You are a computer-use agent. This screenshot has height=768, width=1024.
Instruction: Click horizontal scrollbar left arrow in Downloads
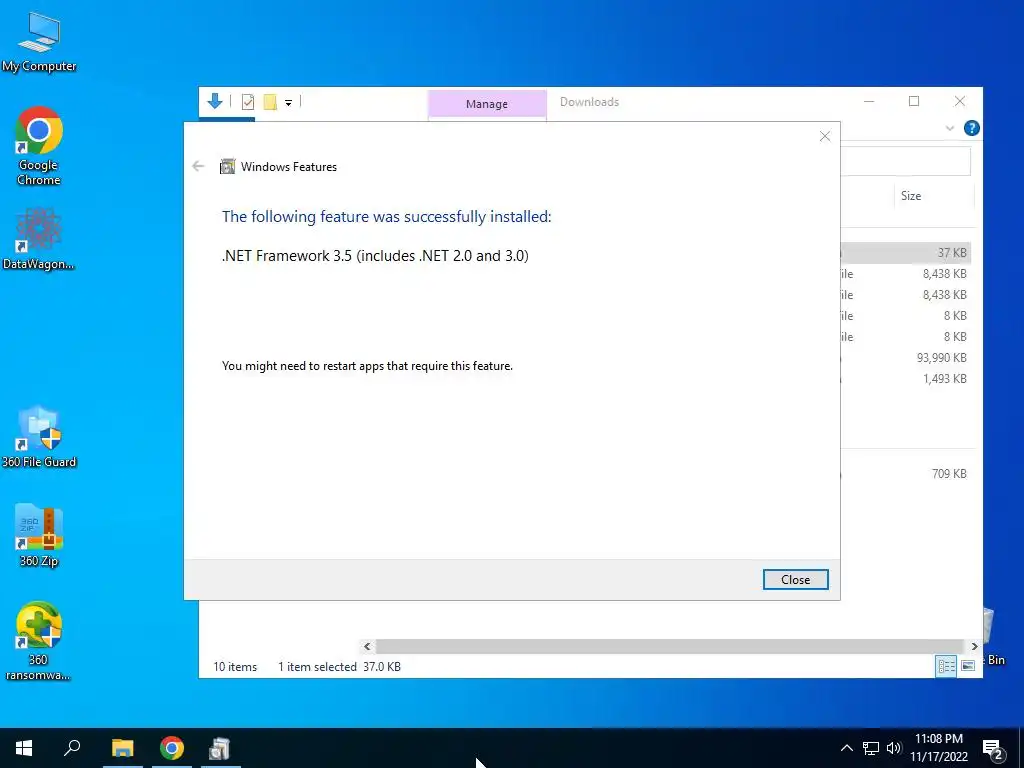click(x=367, y=647)
